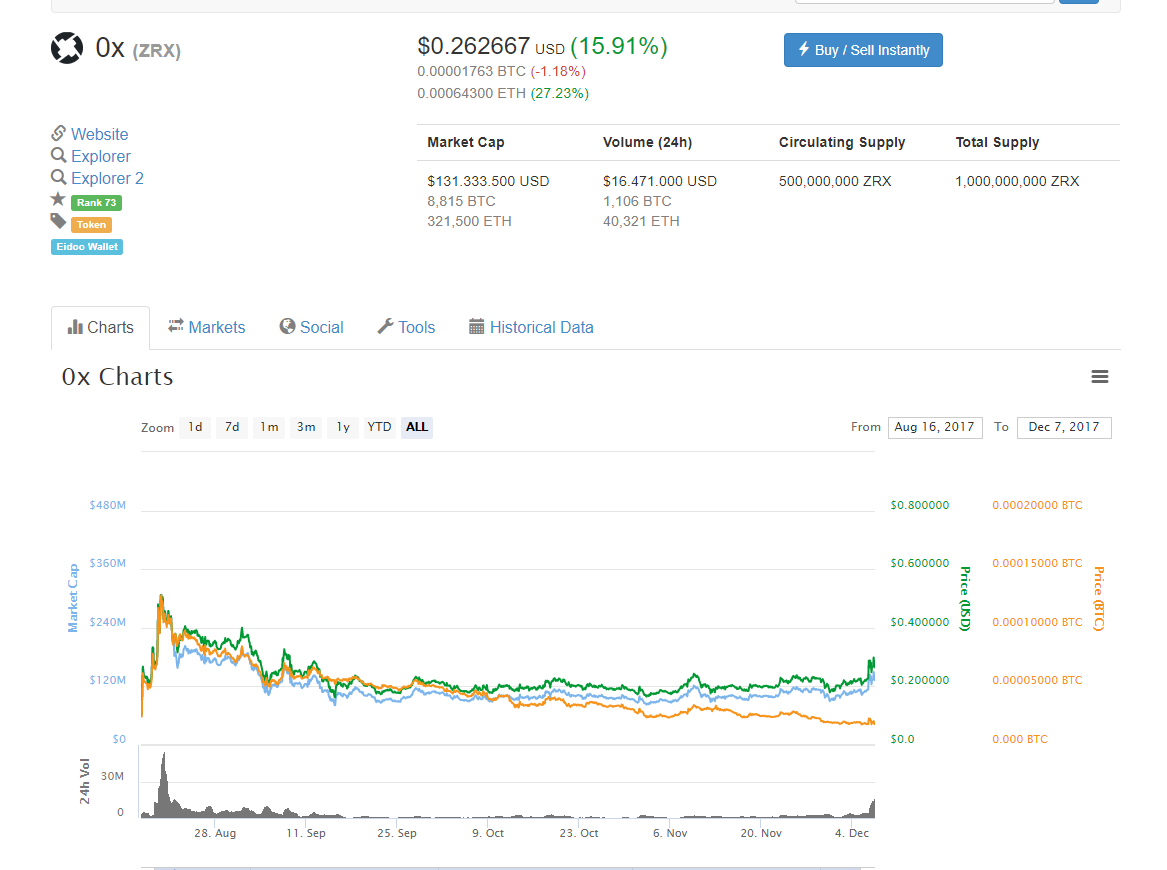Screen dimensions: 1167x870
Task: View the Historical Data tab
Action: (x=531, y=327)
